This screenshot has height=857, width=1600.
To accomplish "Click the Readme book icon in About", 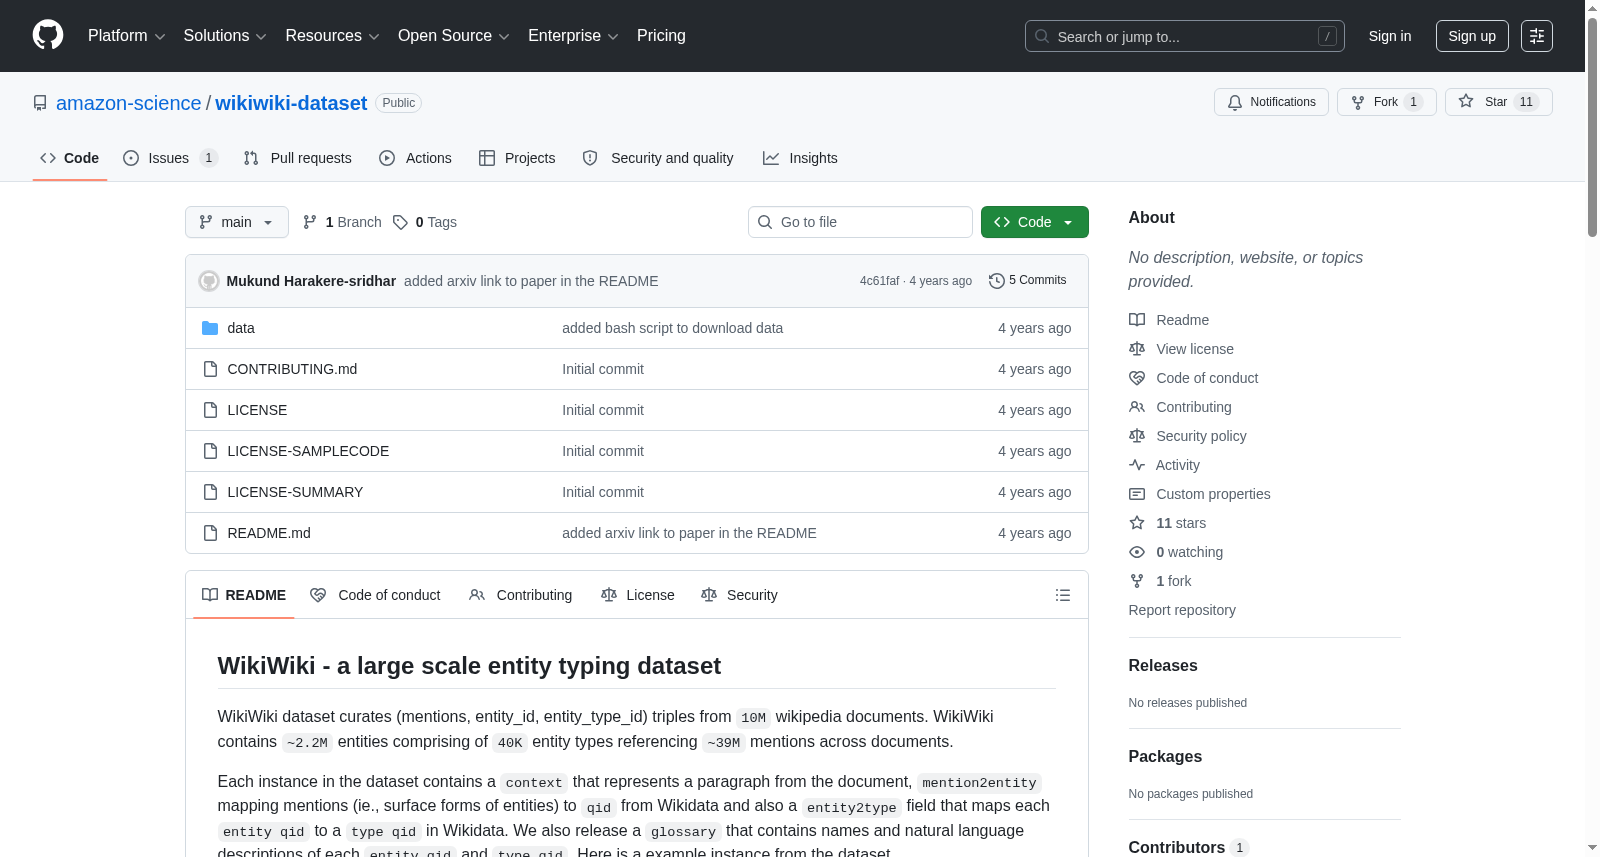I will [1137, 320].
